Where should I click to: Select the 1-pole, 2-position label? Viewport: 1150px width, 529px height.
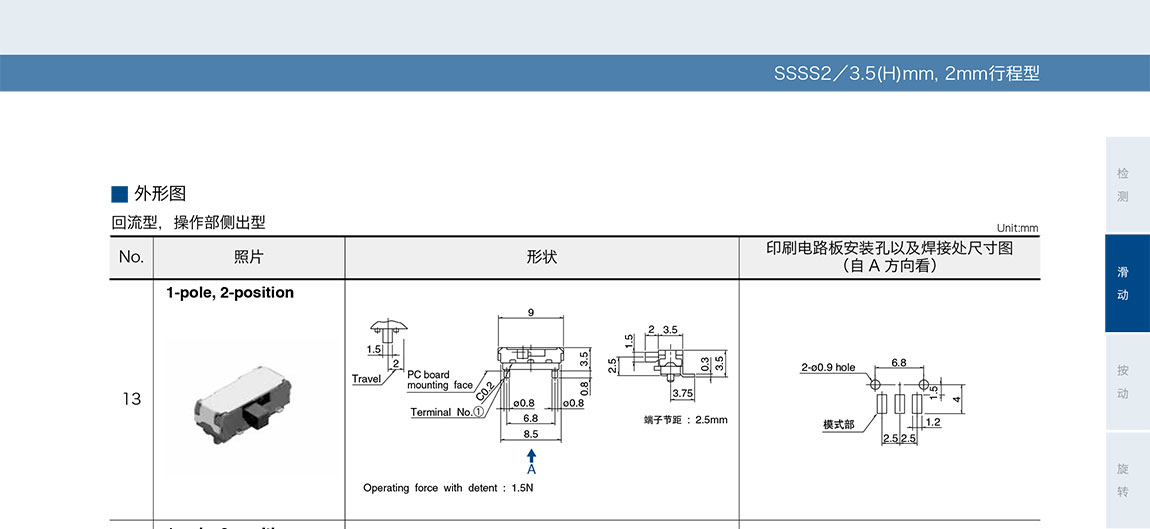(x=230, y=293)
